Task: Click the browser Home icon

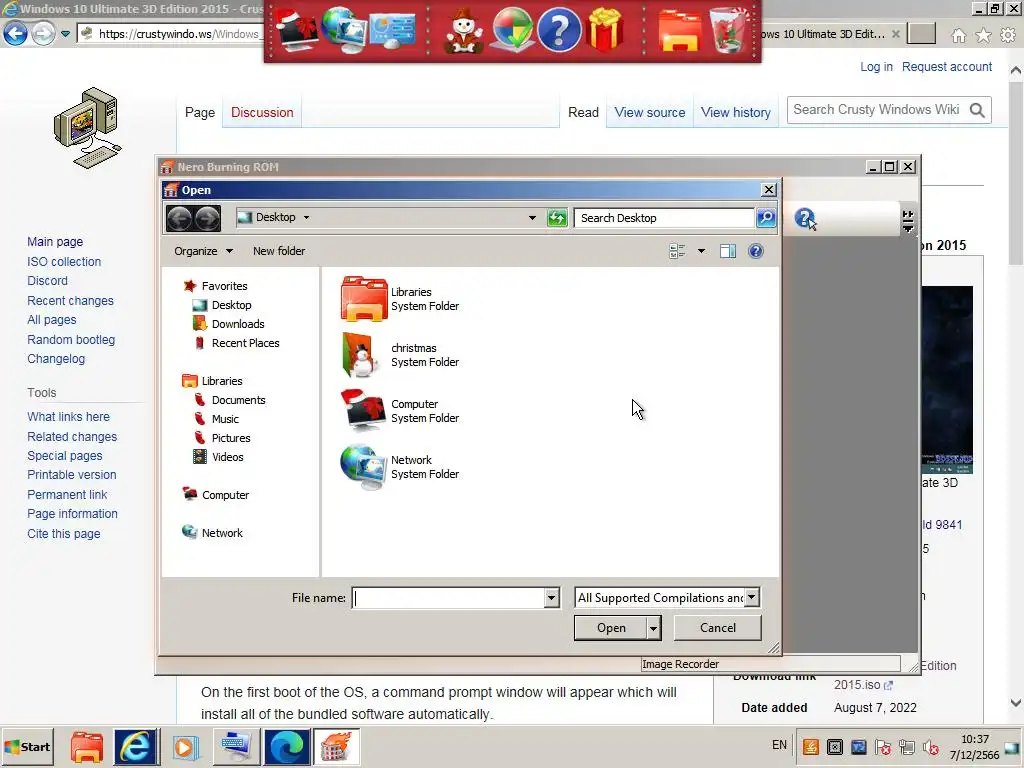Action: click(959, 35)
